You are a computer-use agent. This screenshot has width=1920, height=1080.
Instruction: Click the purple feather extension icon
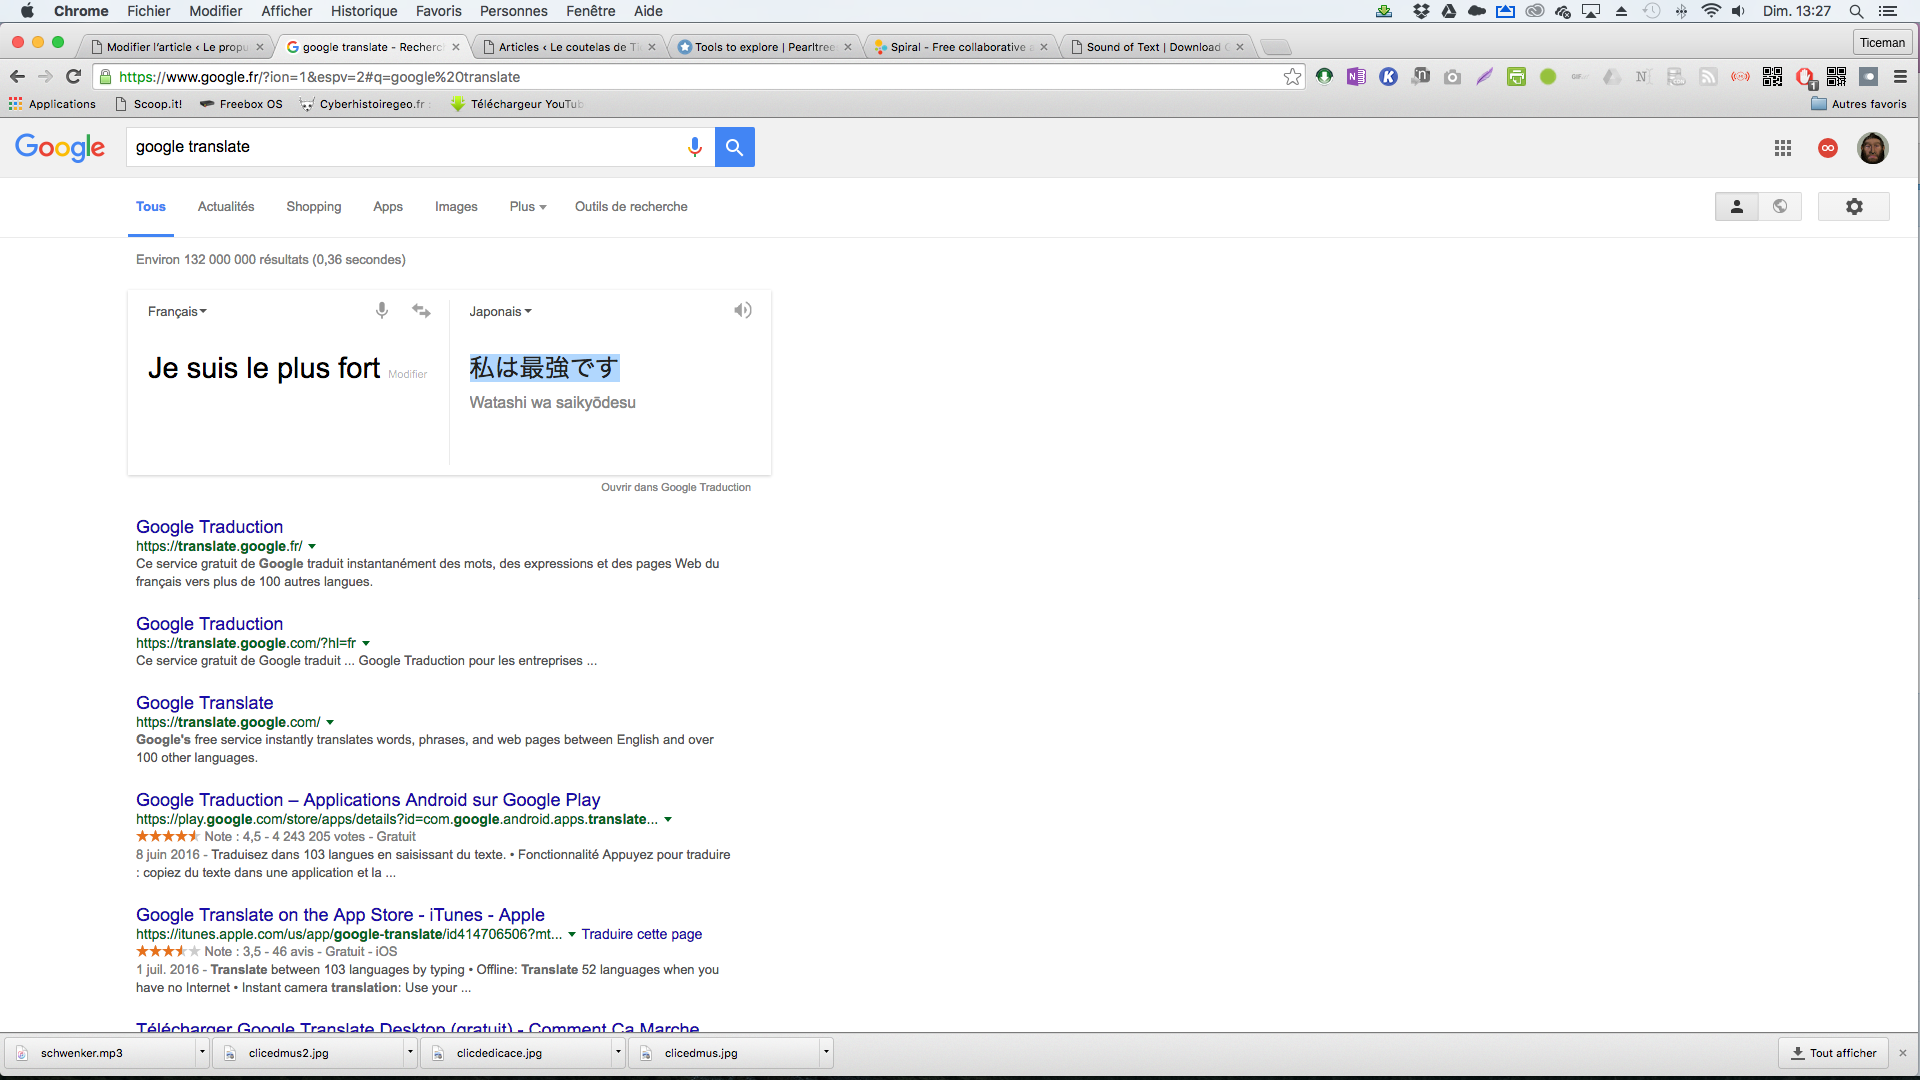tap(1484, 77)
